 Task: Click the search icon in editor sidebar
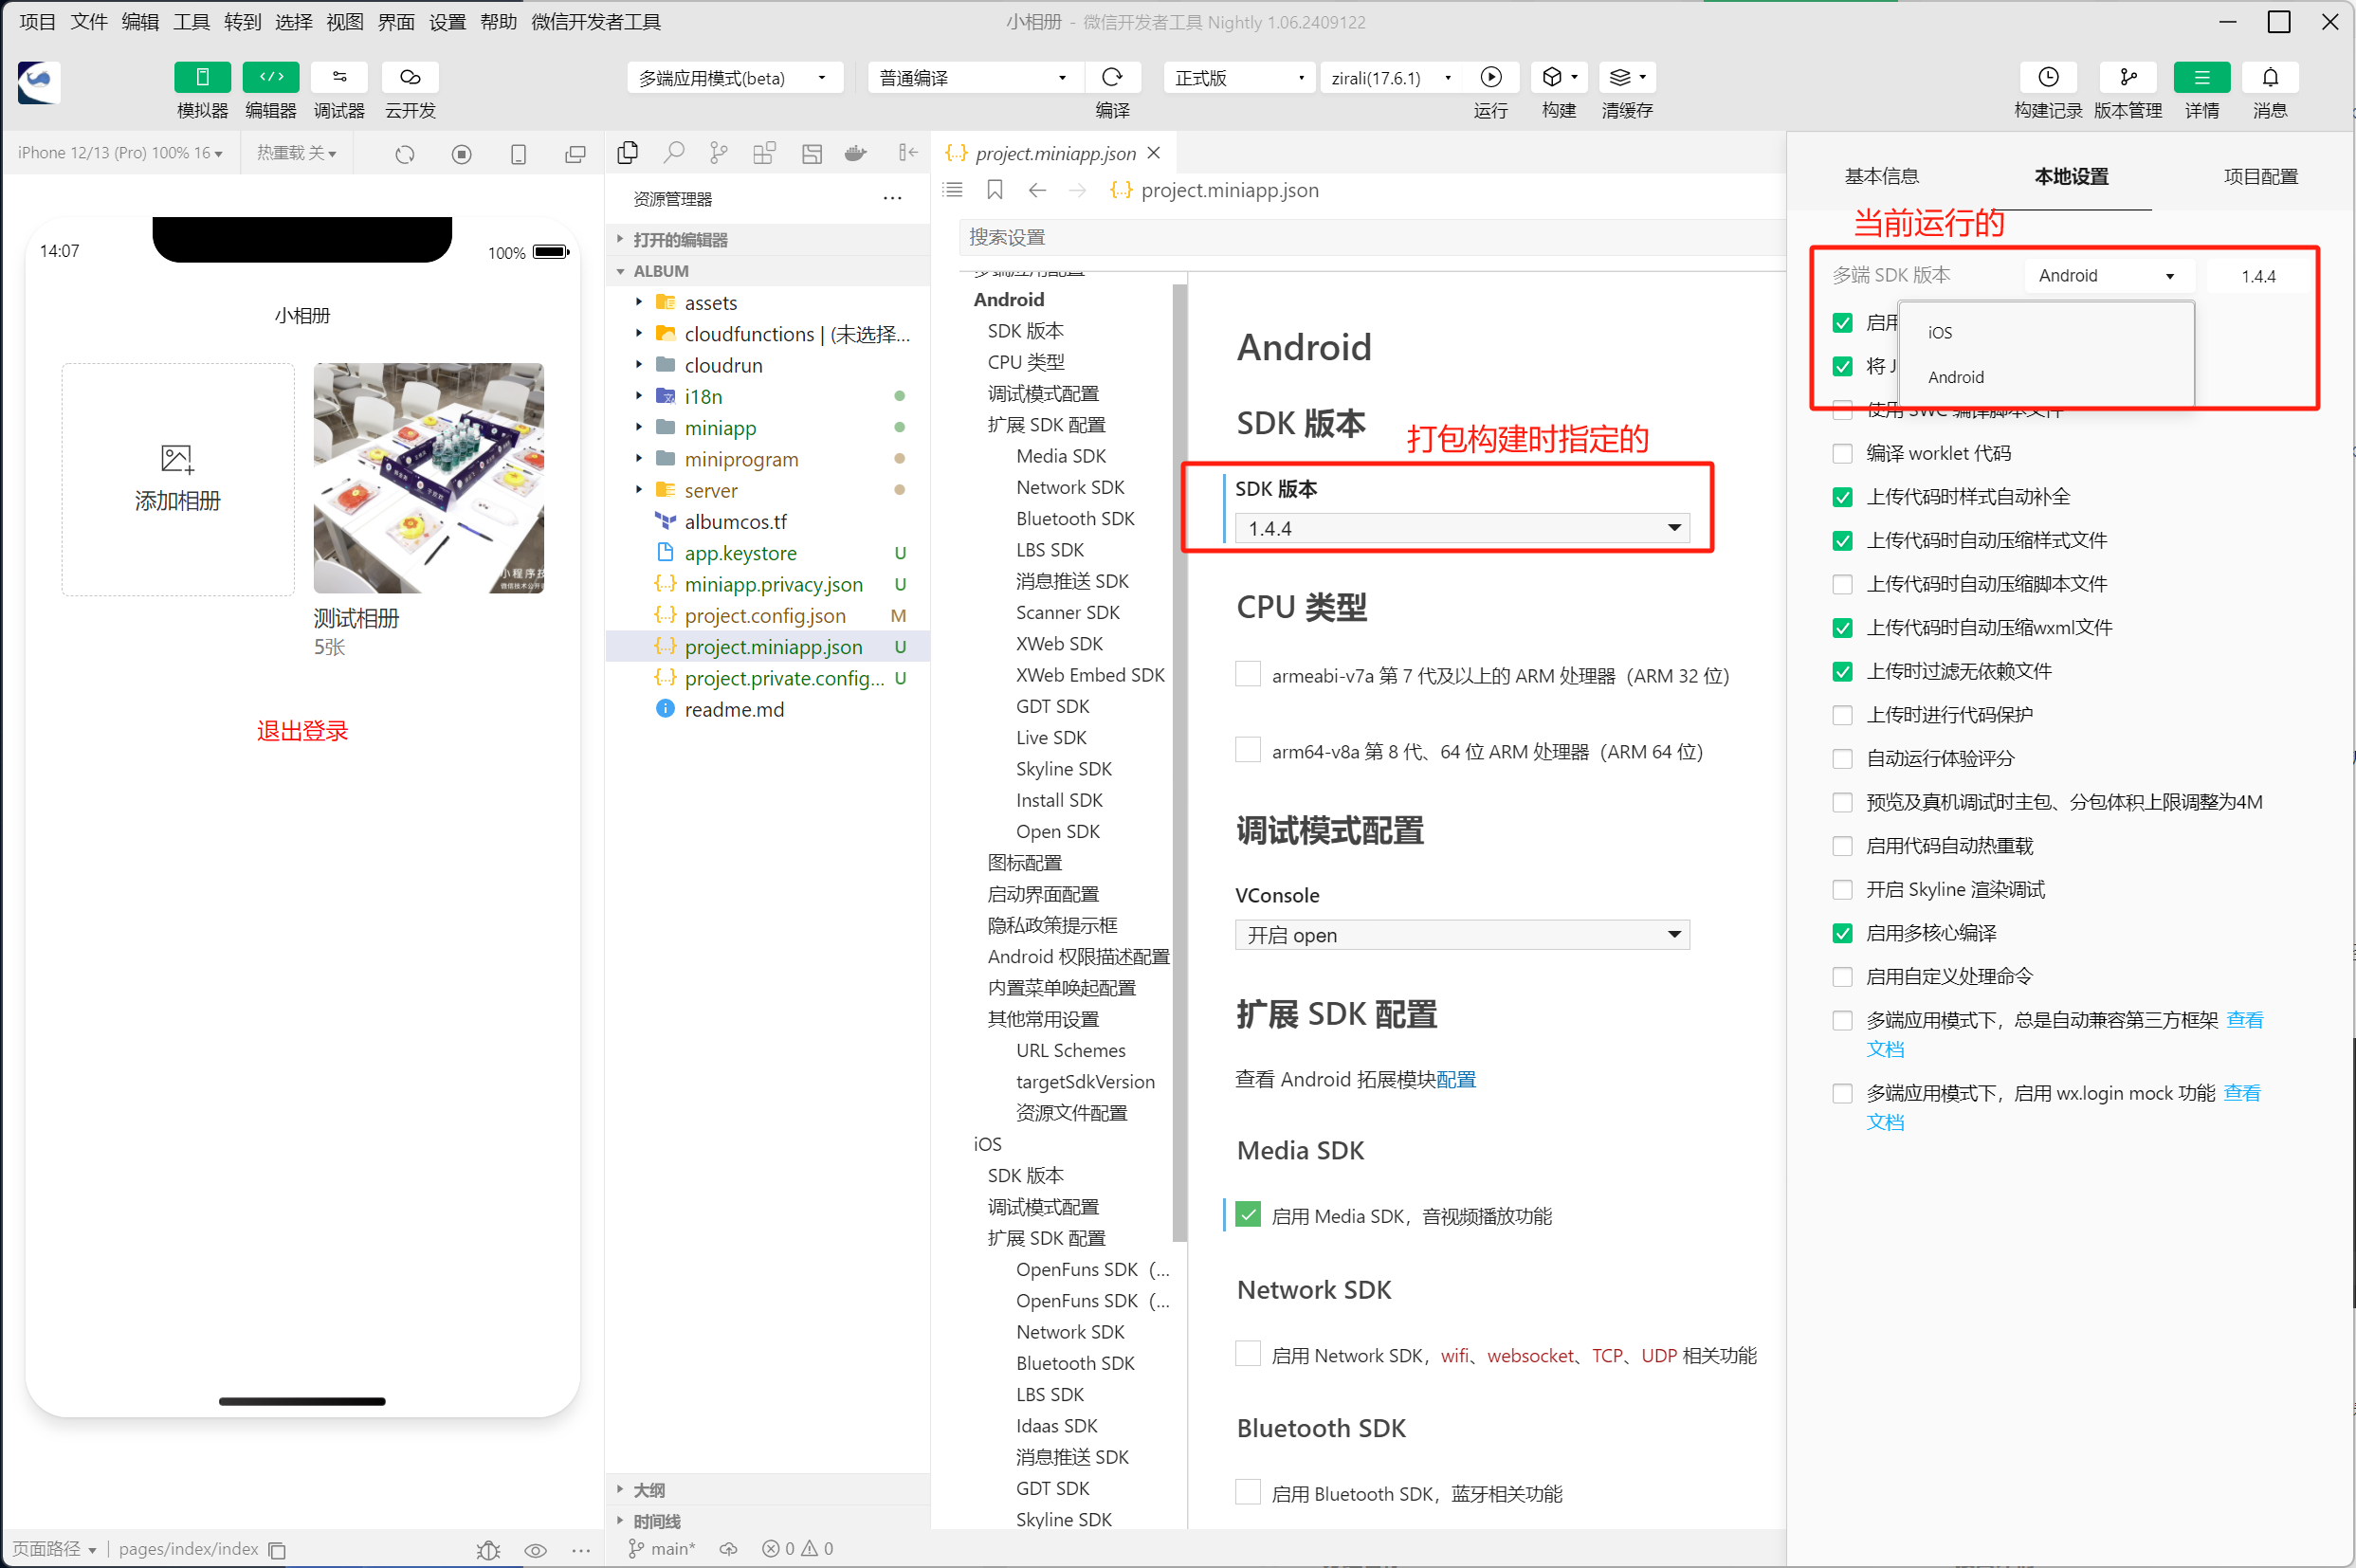[x=673, y=153]
